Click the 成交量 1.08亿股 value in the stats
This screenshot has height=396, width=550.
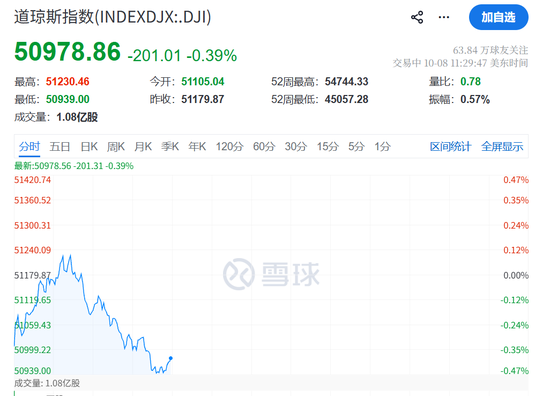pos(77,117)
